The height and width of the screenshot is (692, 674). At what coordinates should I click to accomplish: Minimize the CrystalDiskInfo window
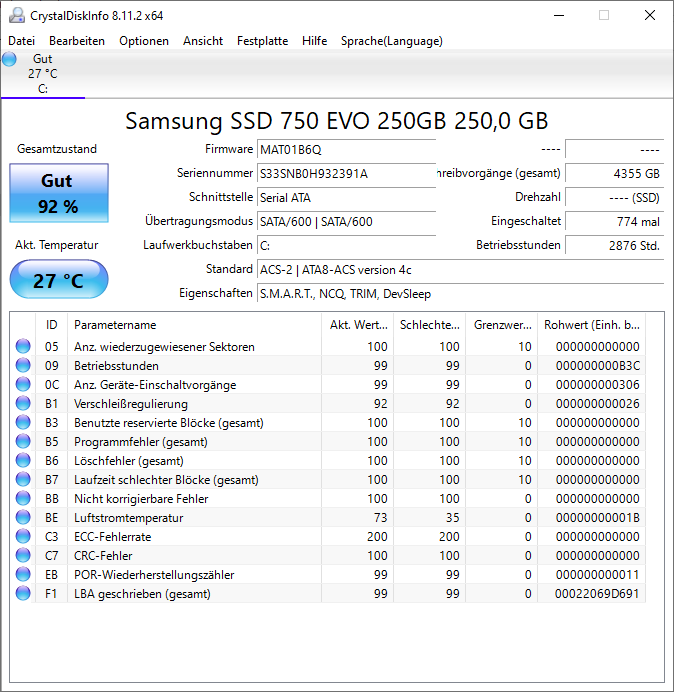point(559,15)
